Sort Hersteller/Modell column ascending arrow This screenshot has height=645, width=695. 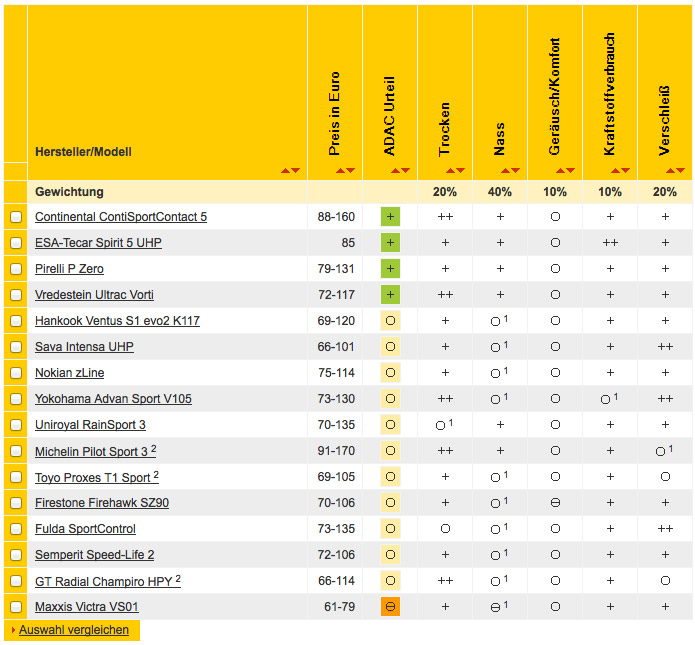(285, 171)
